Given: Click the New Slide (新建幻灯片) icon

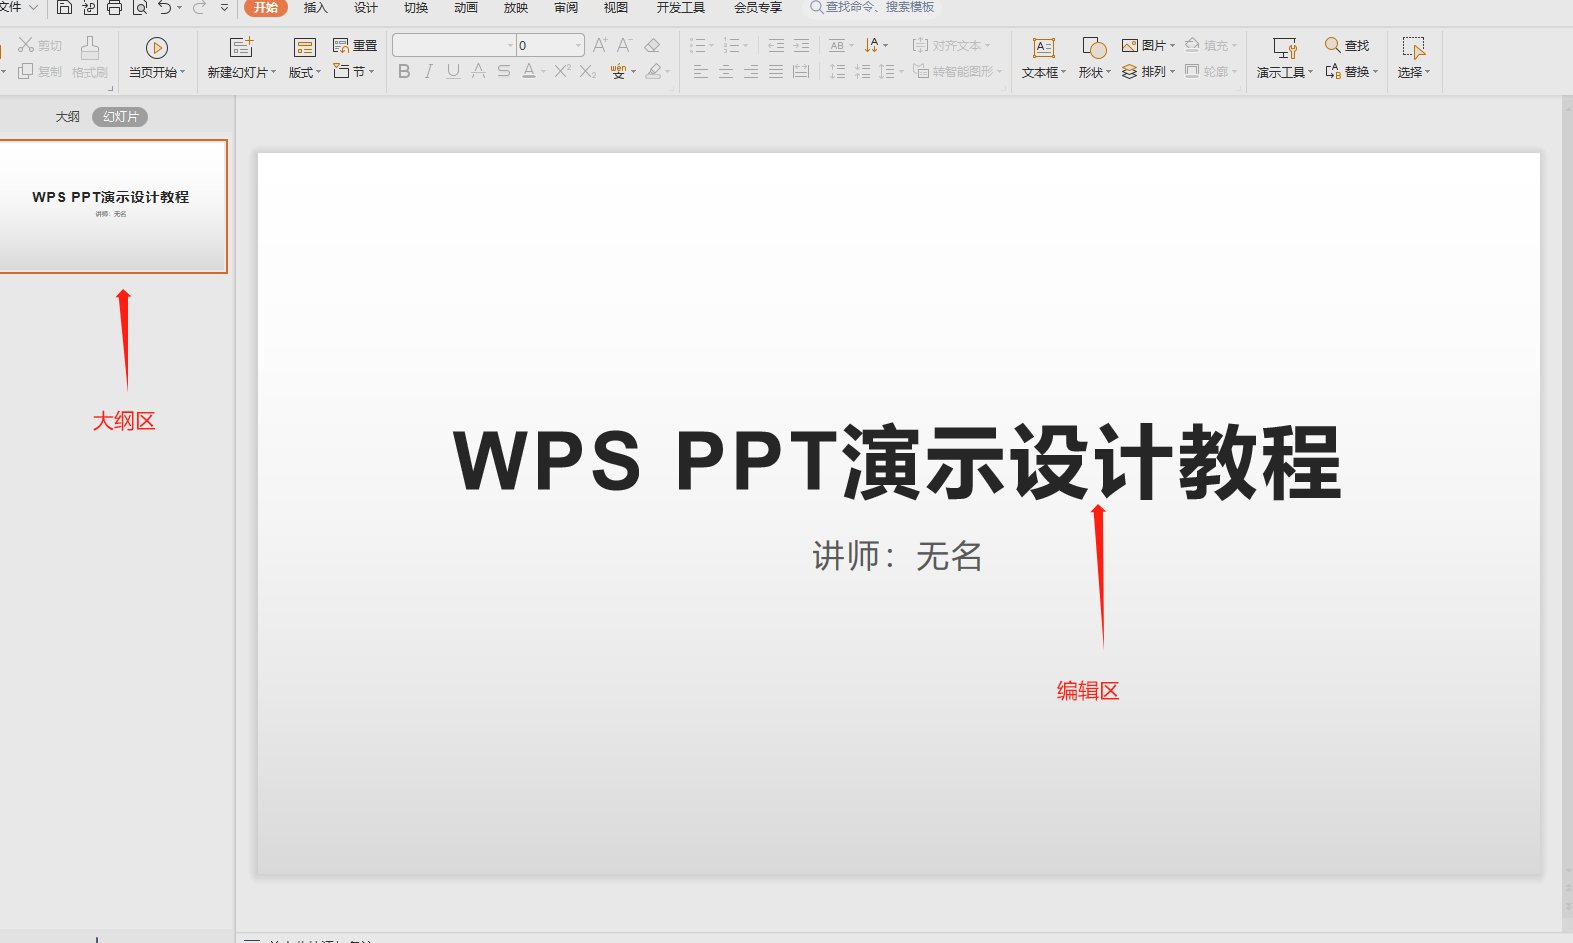Looking at the screenshot, I should [x=241, y=47].
